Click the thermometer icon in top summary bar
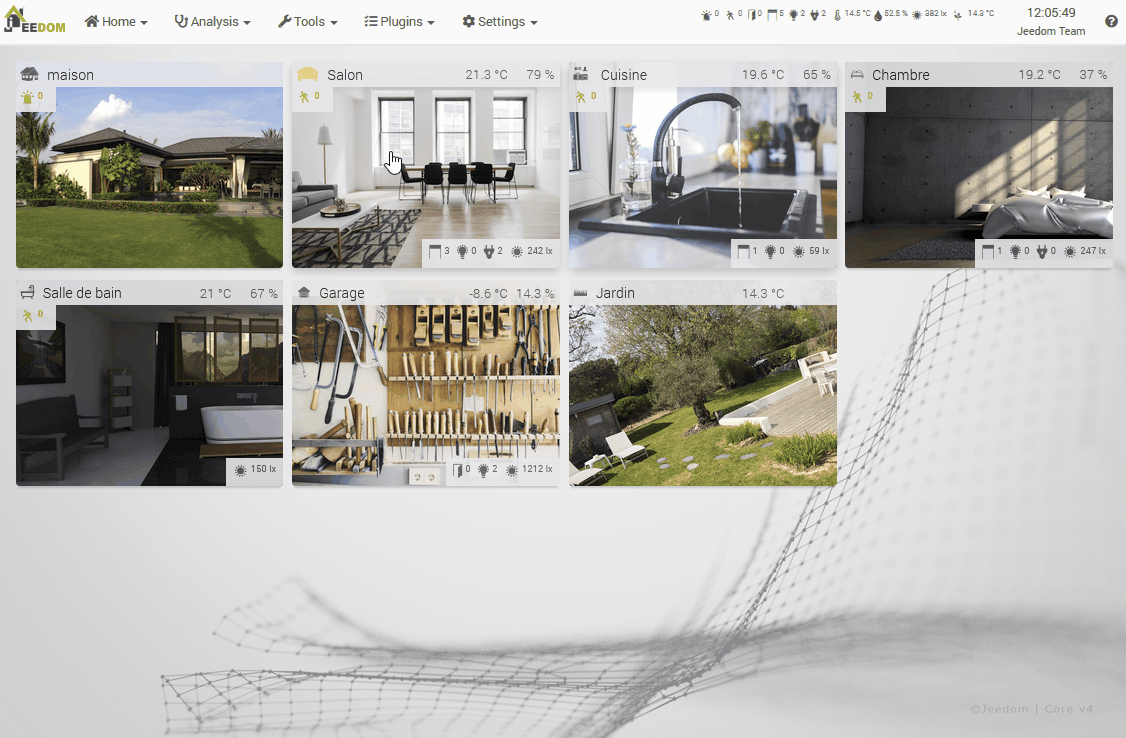 pos(837,15)
